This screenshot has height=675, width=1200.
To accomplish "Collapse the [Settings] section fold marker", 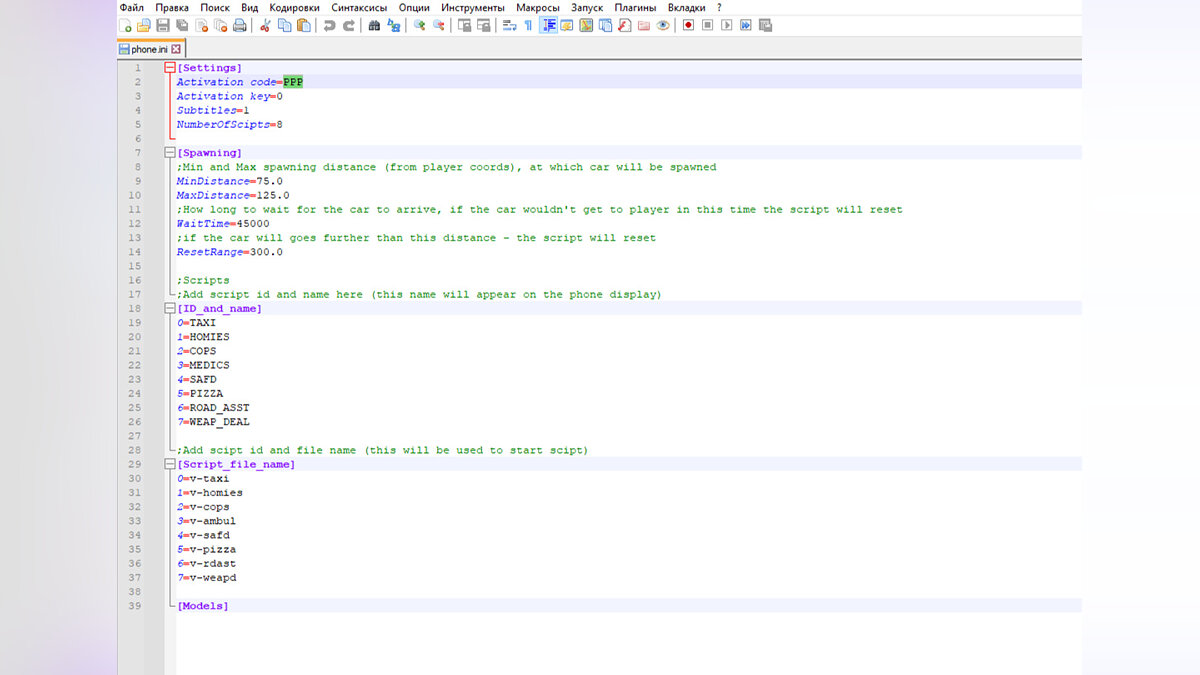I will click(169, 68).
